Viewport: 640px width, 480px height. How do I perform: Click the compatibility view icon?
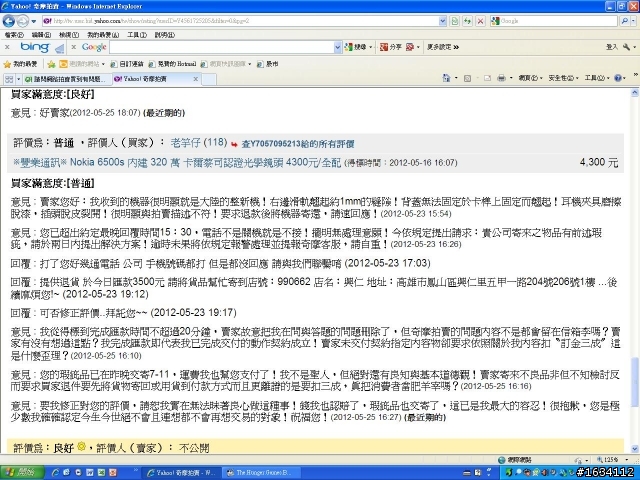click(455, 21)
